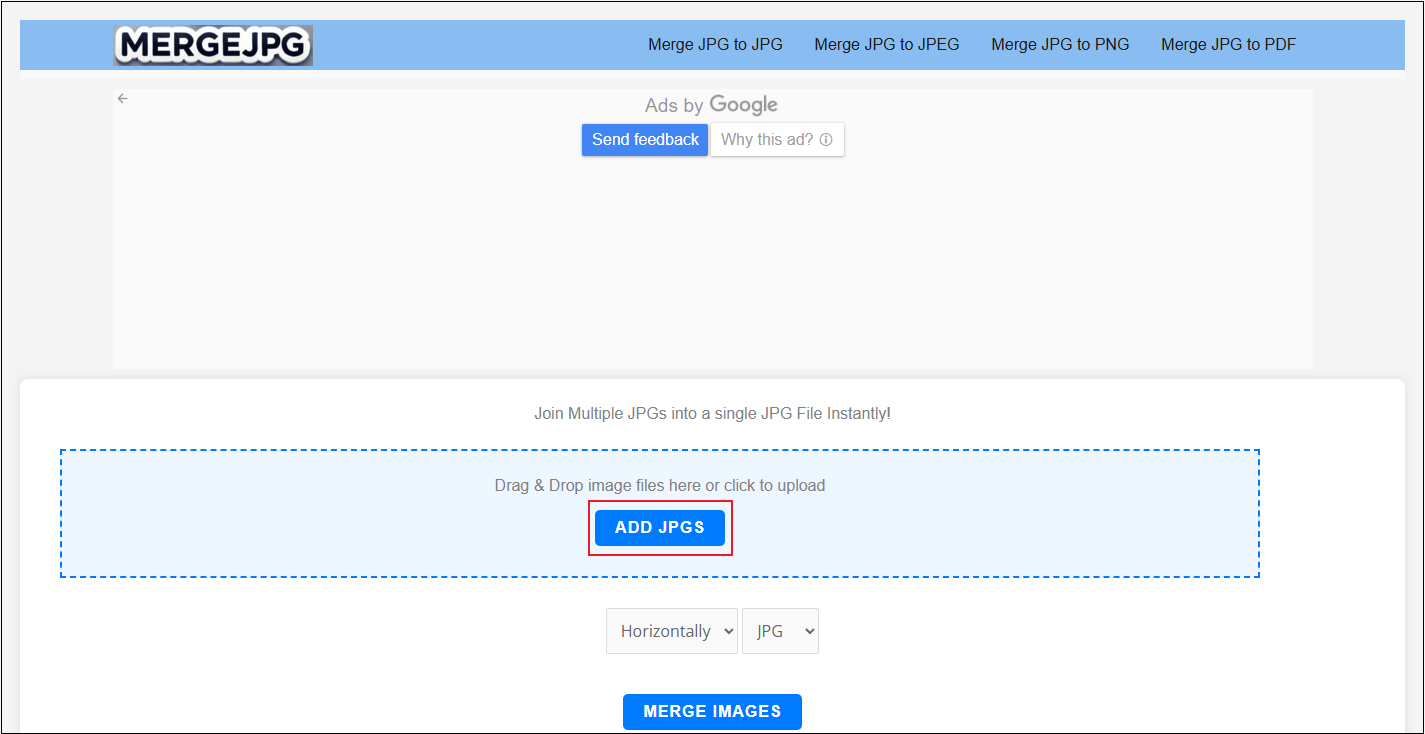Screen dimensions: 1425x734
Task: Click the info icon beside "Why this ad?"
Action: coord(825,139)
